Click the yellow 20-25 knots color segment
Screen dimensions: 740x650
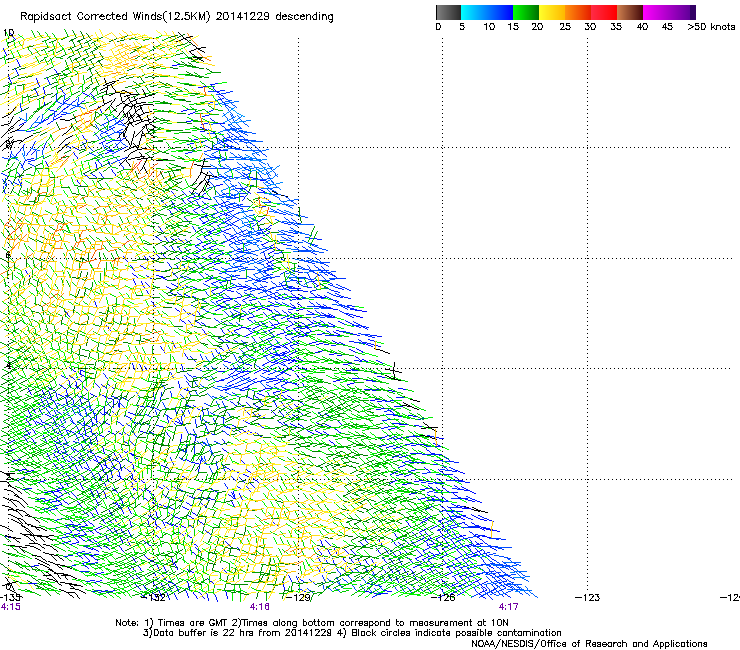552,12
